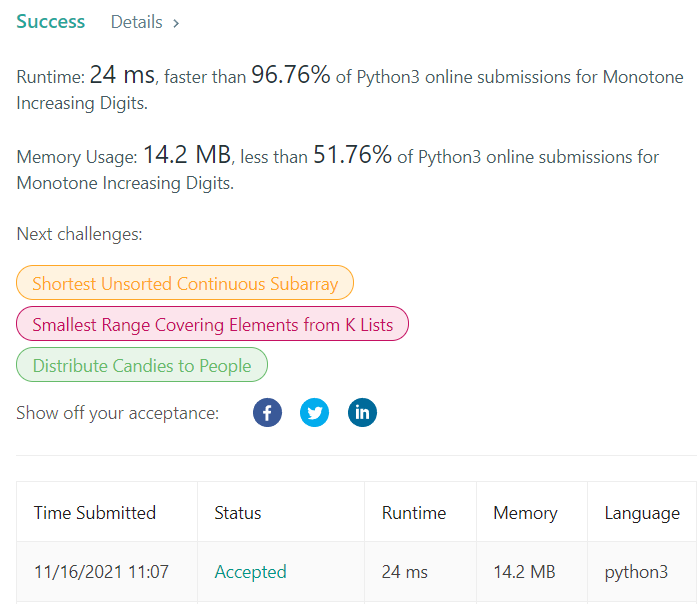
Task: Click the 'Show off your acceptance' label
Action: (117, 412)
